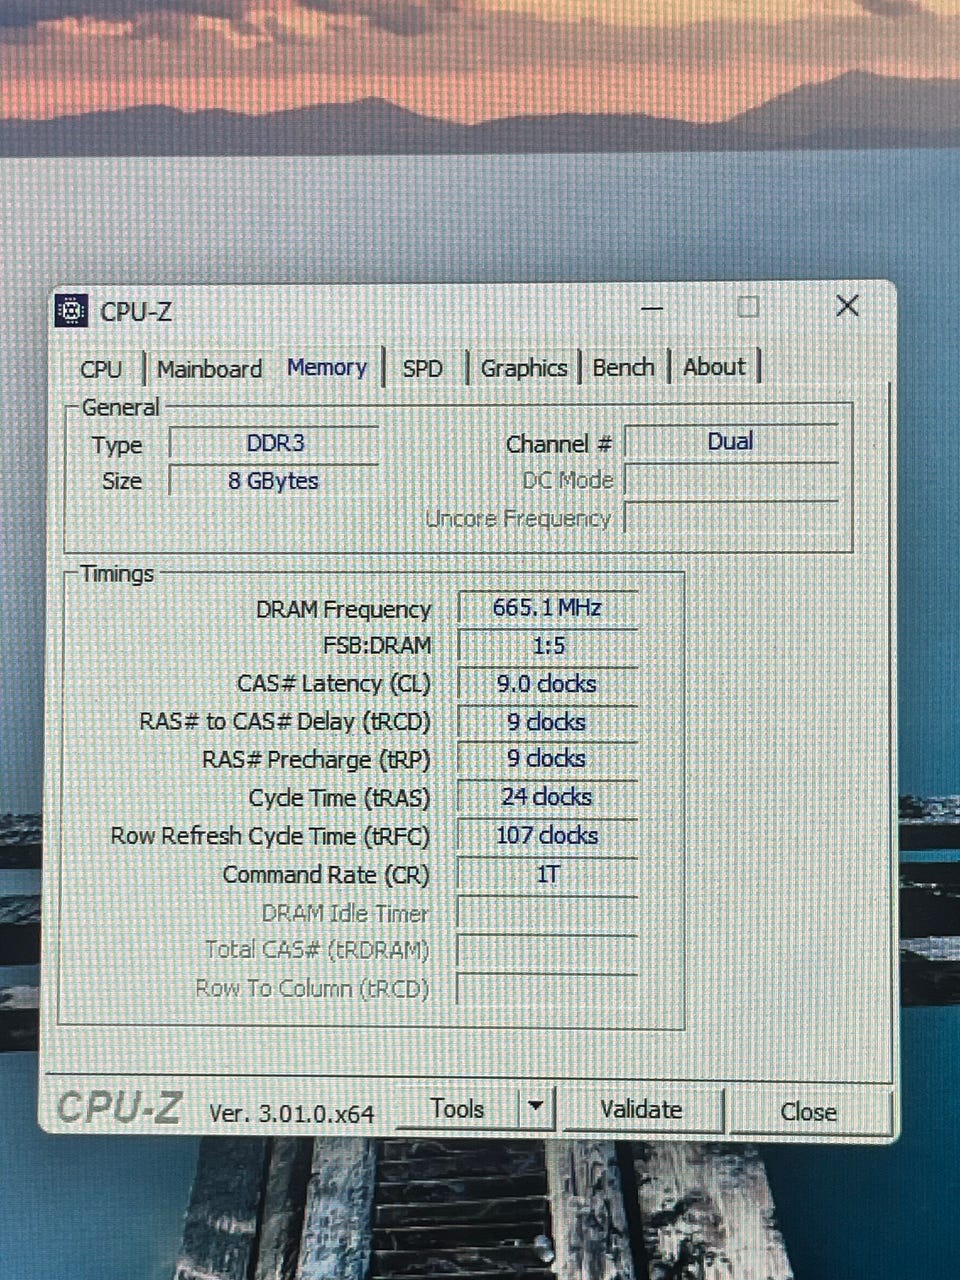The width and height of the screenshot is (960, 1280).
Task: Click the FSB:DRAM label
Action: (x=377, y=646)
